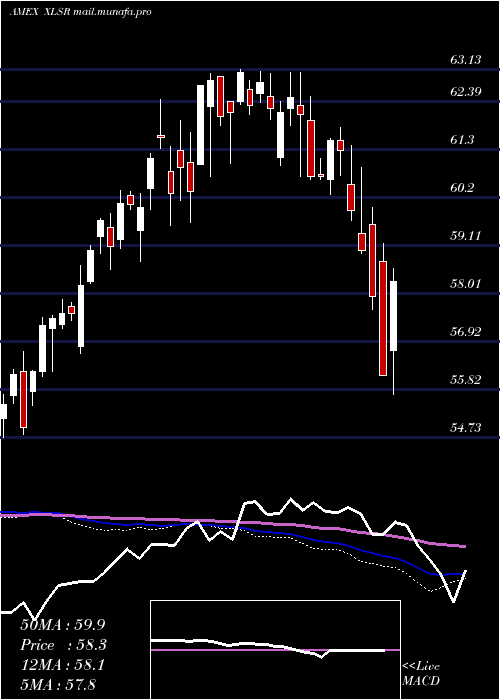Click the 60.2 price level label
This screenshot has height=700, width=500.
click(462, 188)
